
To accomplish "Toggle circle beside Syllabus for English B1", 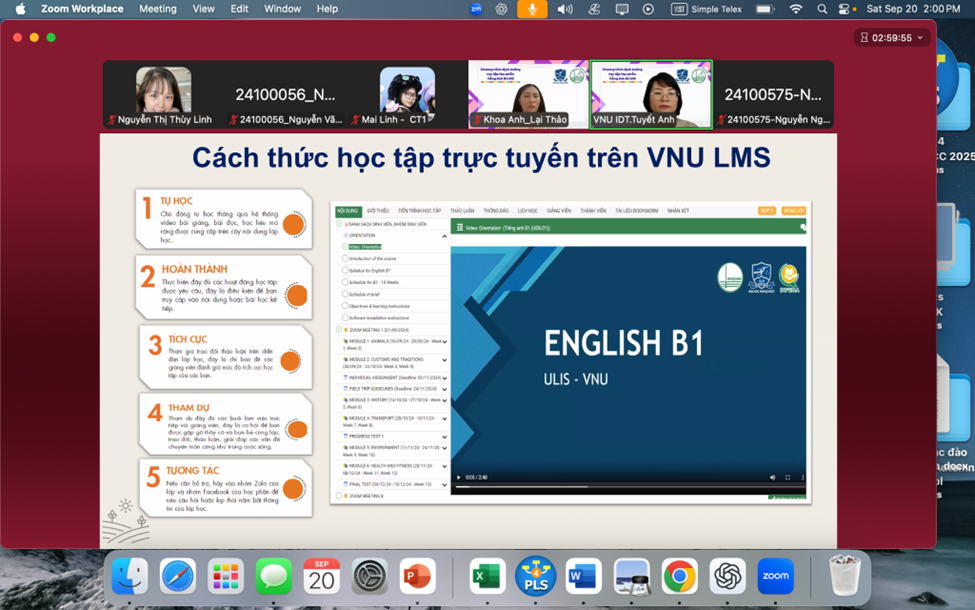I will click(345, 270).
